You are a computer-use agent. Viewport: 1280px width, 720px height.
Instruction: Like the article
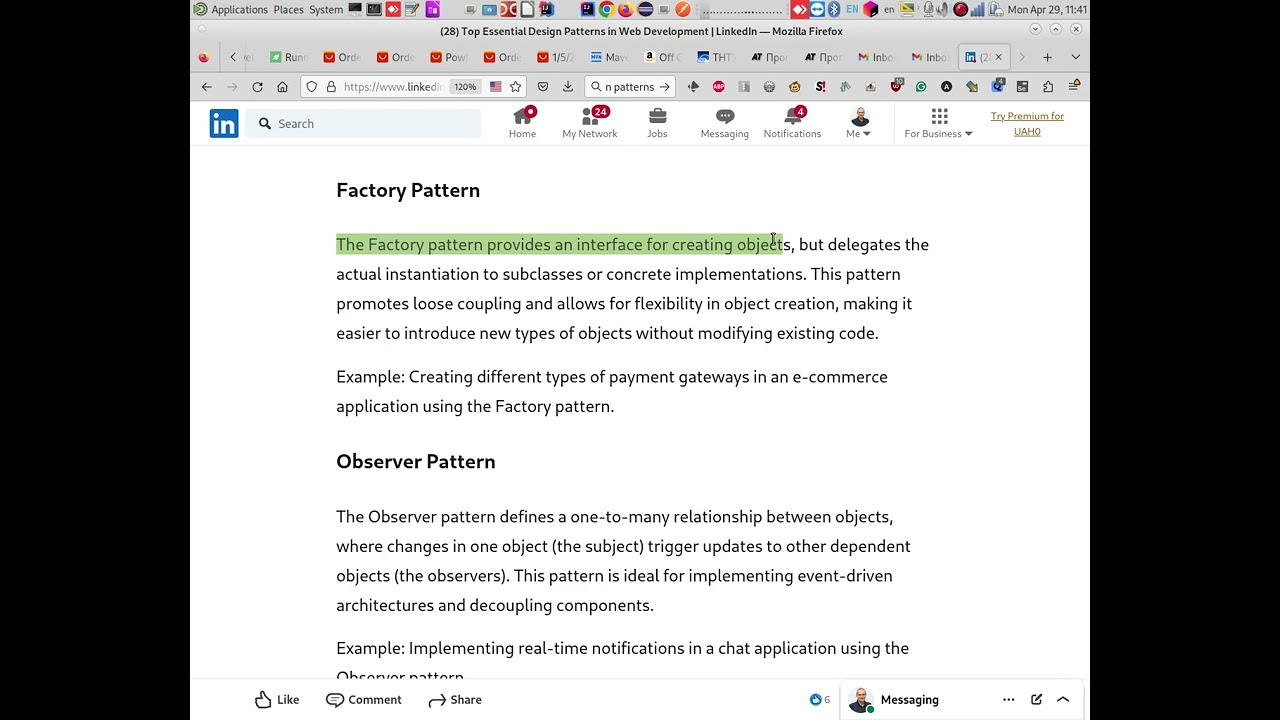[277, 700]
